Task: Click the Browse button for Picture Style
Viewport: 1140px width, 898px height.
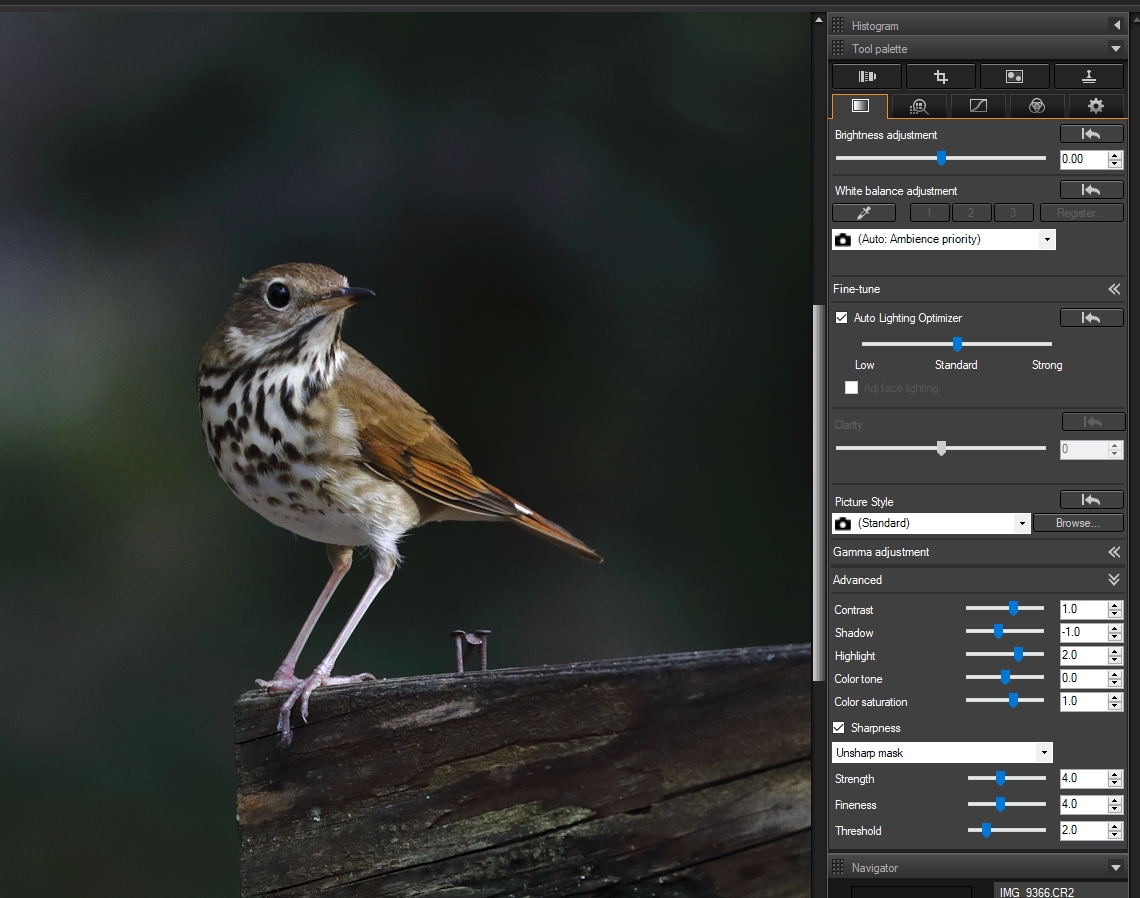Action: coord(1077,523)
